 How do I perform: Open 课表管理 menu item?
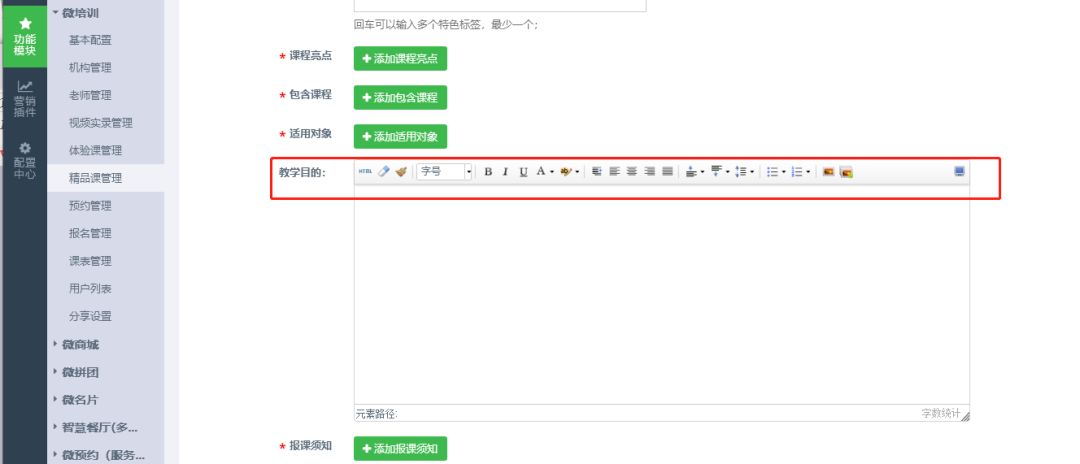point(90,261)
